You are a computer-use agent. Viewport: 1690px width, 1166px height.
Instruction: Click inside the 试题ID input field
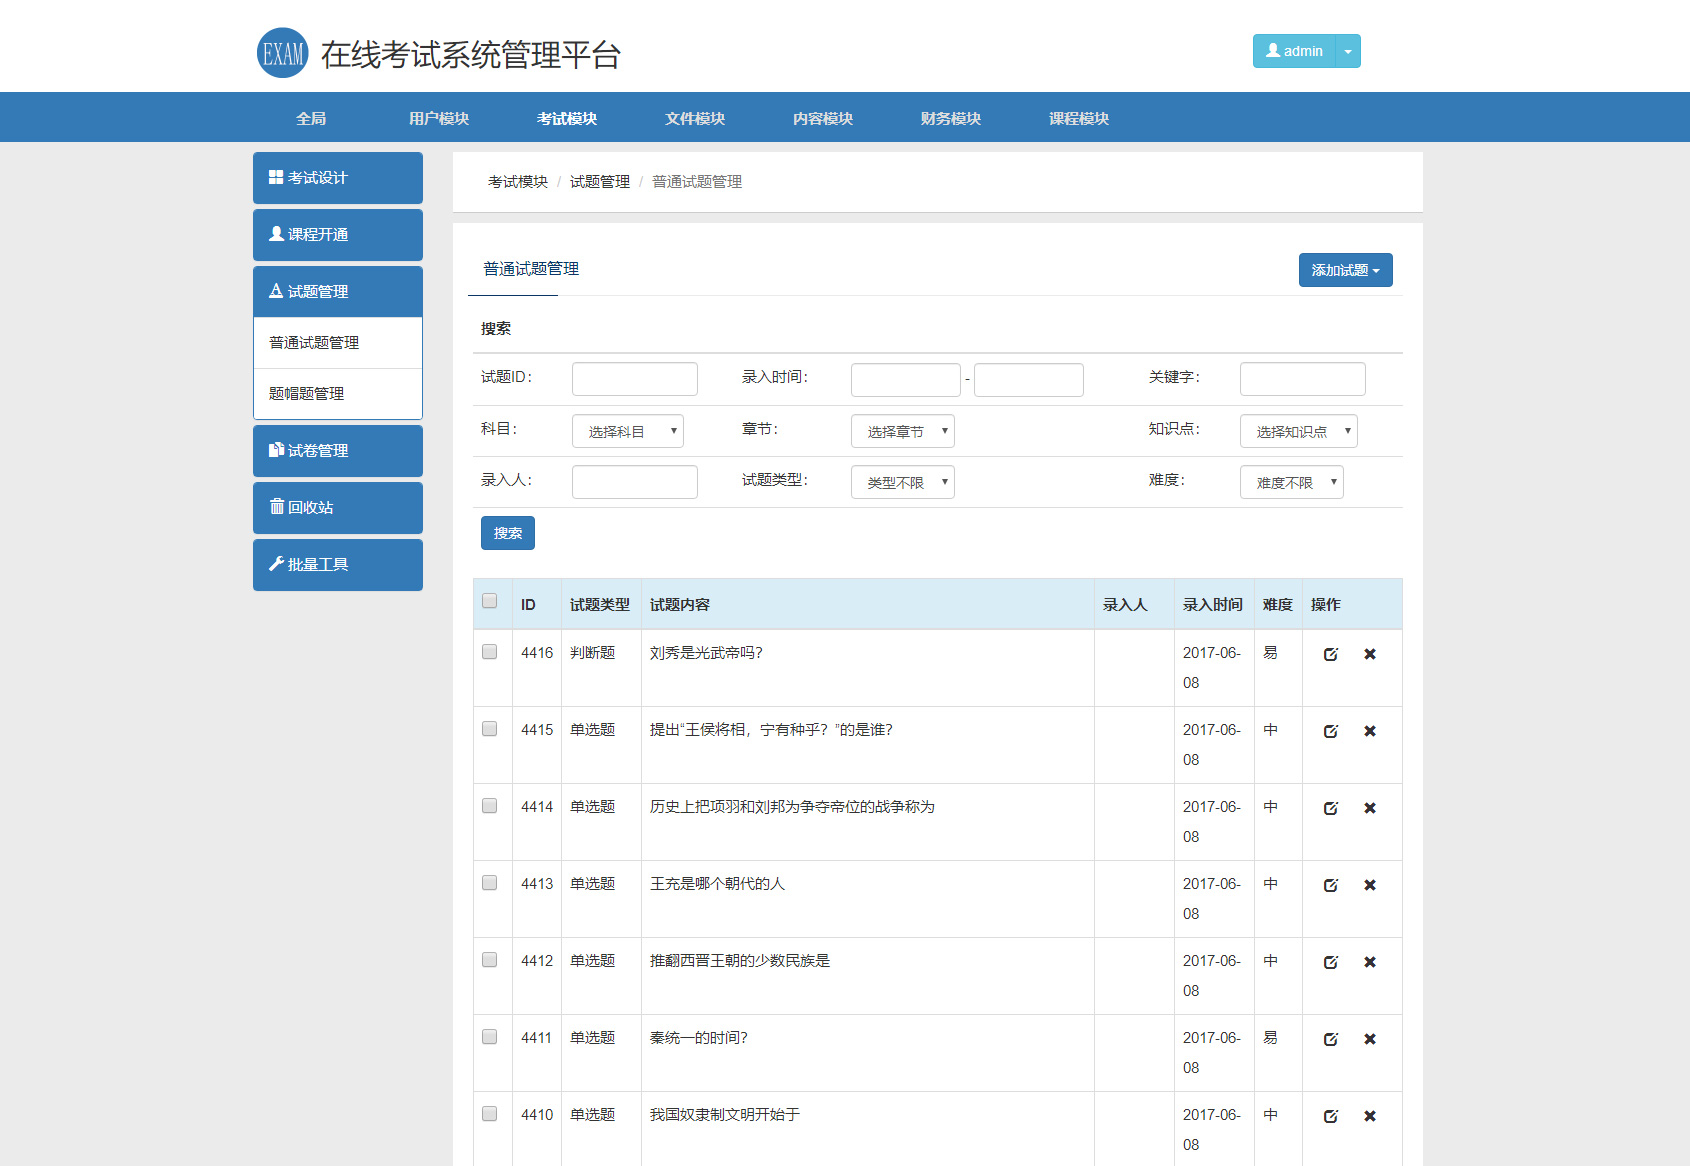point(634,378)
